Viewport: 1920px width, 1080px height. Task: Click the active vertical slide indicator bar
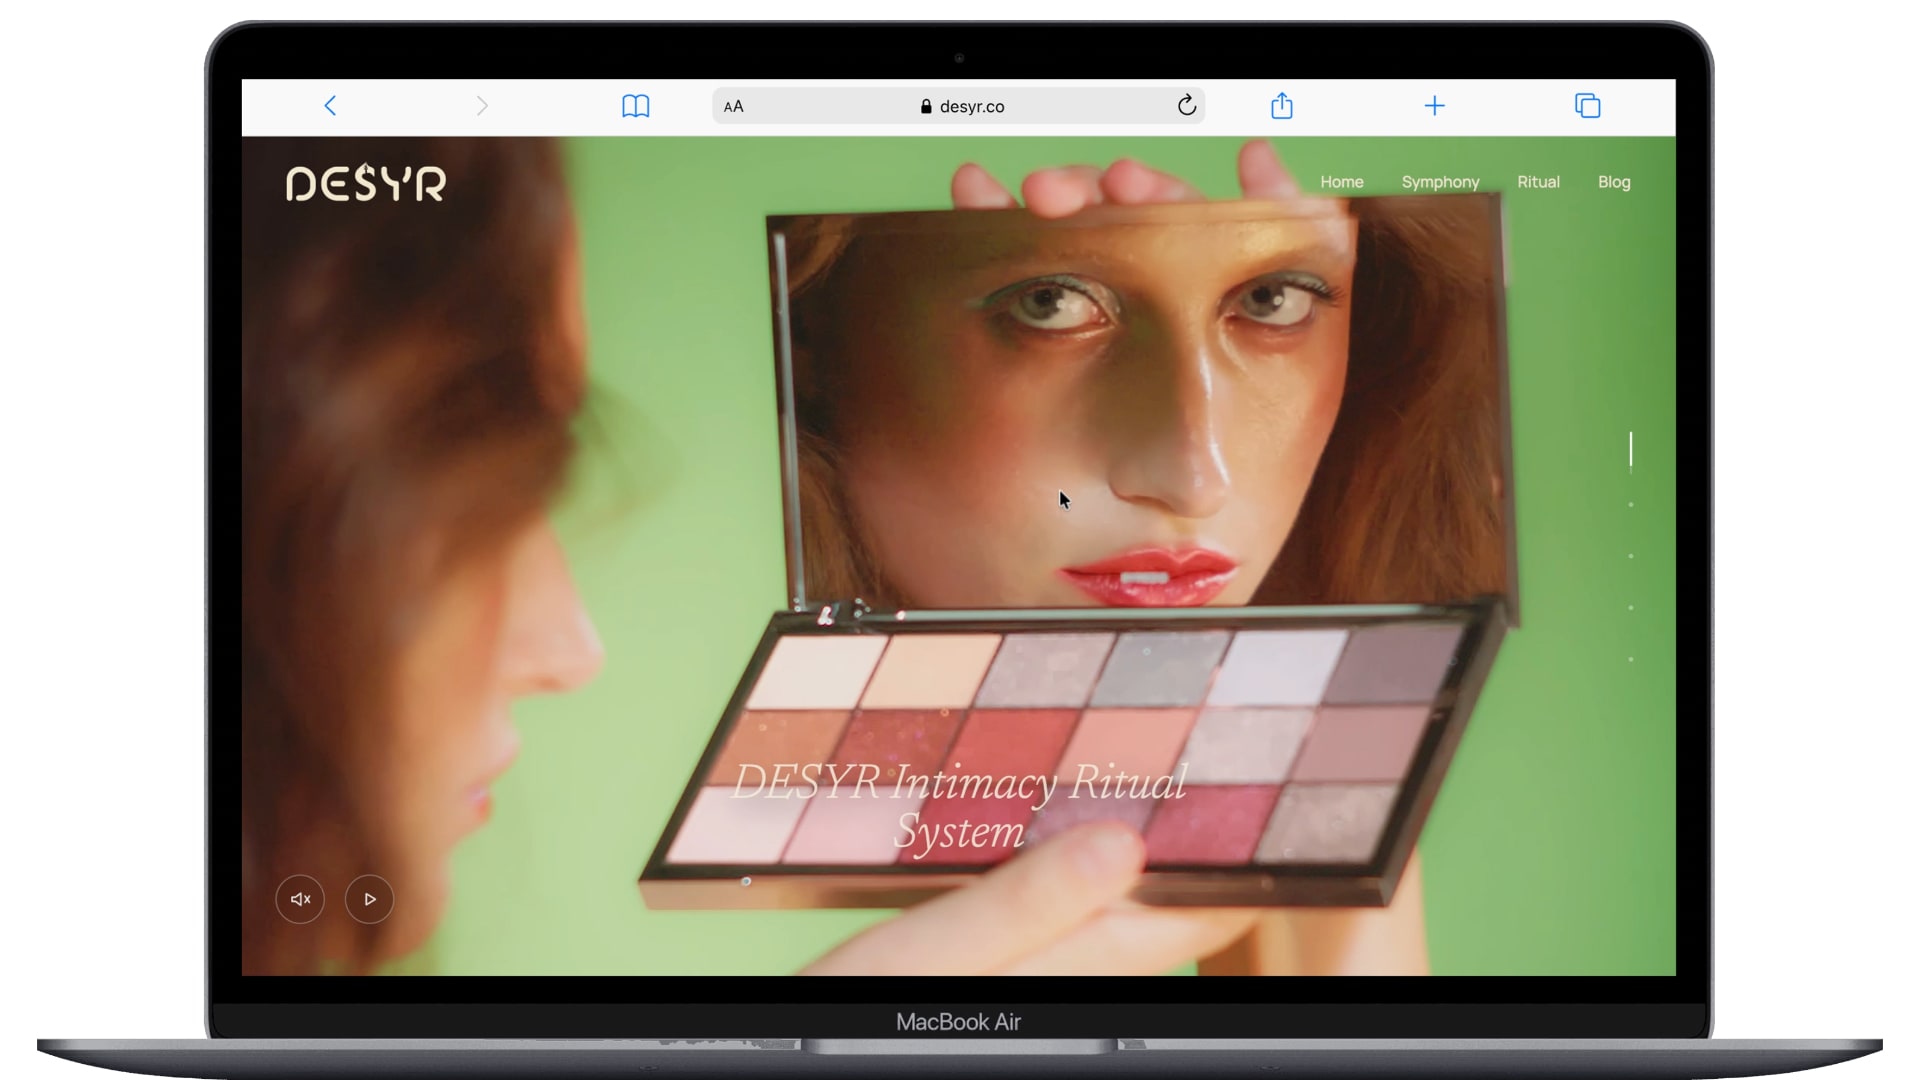1631,450
